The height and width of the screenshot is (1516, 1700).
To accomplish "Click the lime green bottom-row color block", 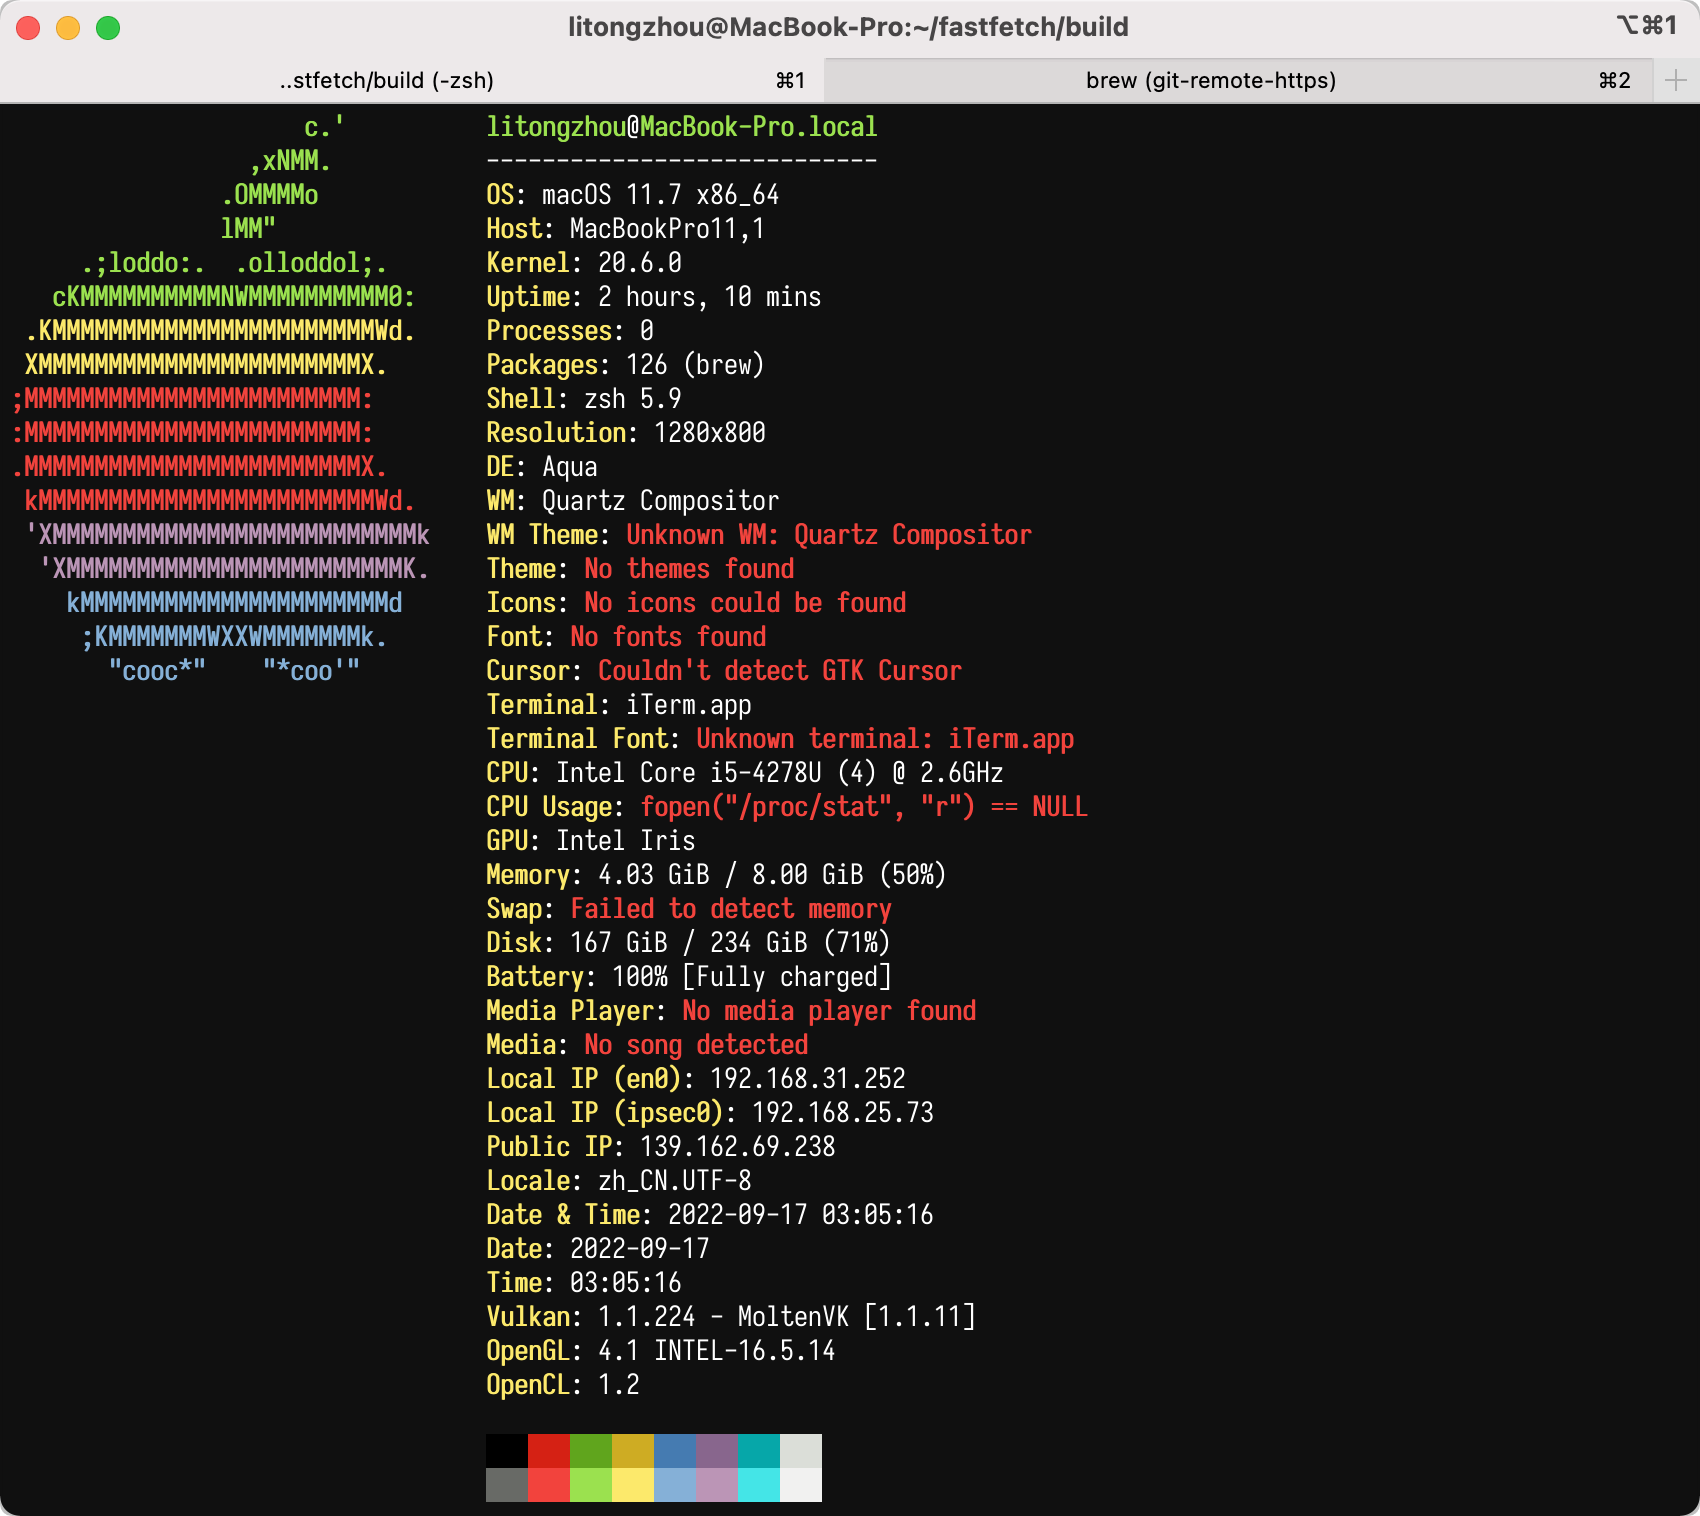I will 591,1485.
